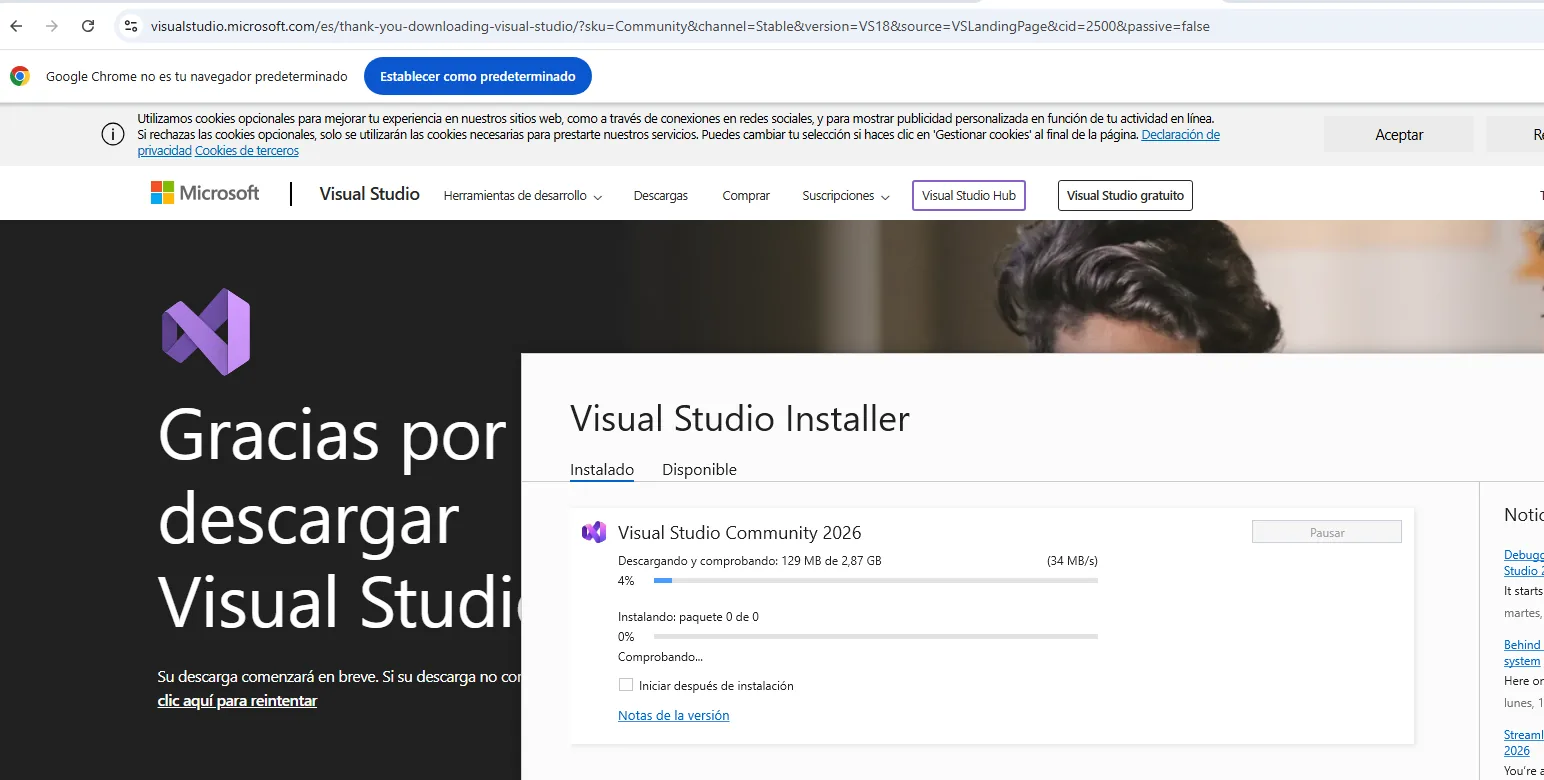1544x780 pixels.
Task: Click the Google Chrome logo in the default-browser bar
Action: tap(20, 76)
